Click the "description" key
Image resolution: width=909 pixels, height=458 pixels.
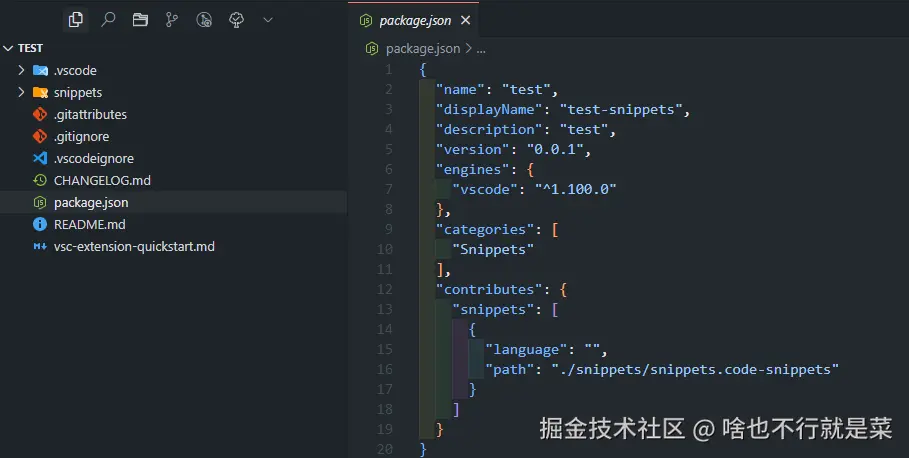489,129
